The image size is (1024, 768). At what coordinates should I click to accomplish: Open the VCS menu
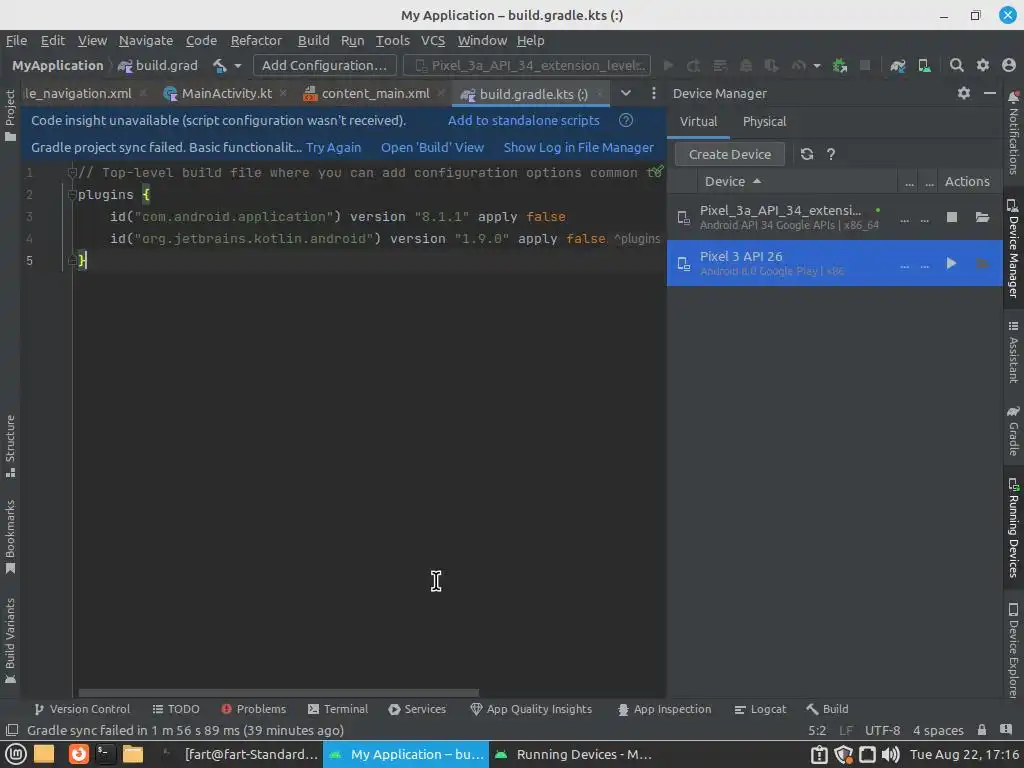(x=432, y=40)
